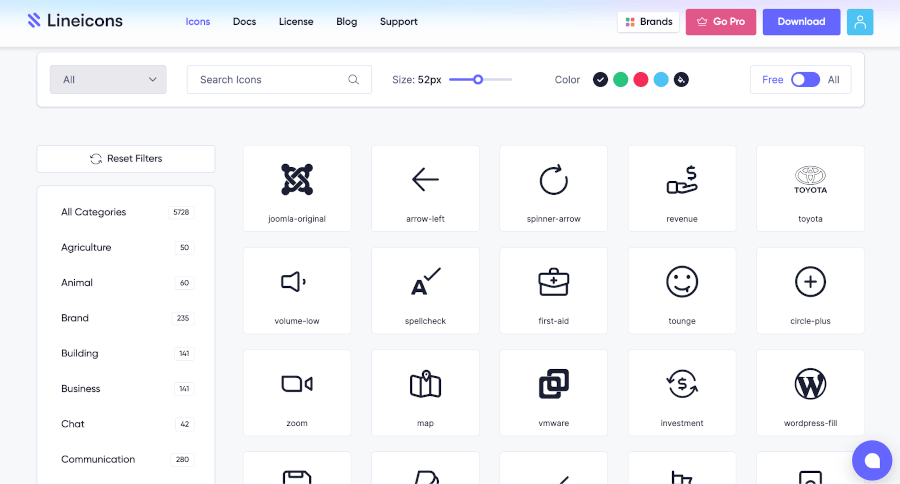Select the toyota brand icon
This screenshot has height=484, width=900.
(810, 188)
